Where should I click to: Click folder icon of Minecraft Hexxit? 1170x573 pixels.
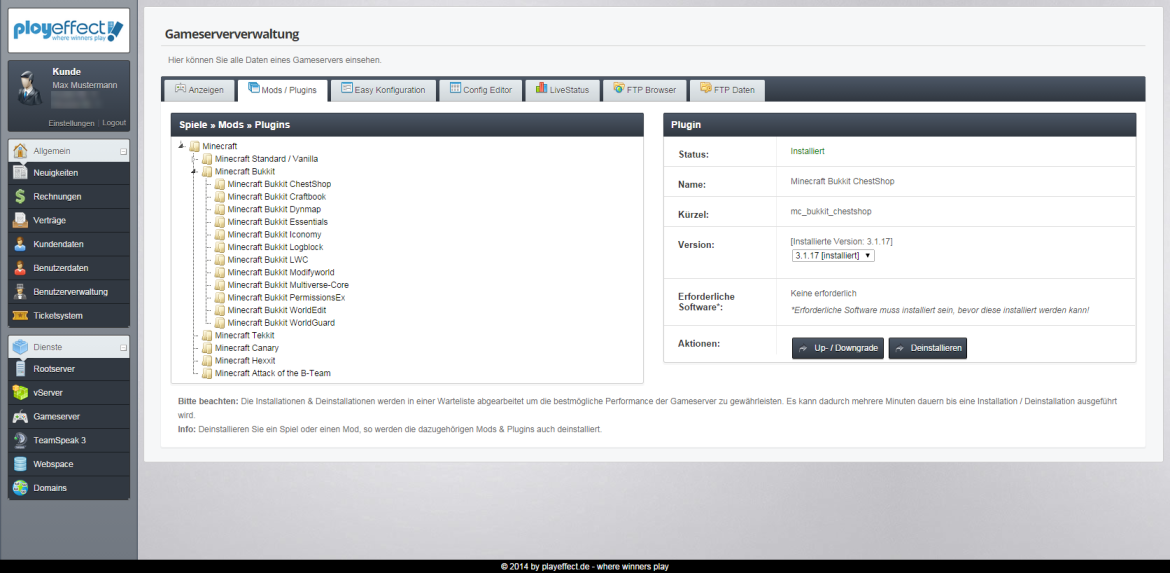click(x=207, y=360)
